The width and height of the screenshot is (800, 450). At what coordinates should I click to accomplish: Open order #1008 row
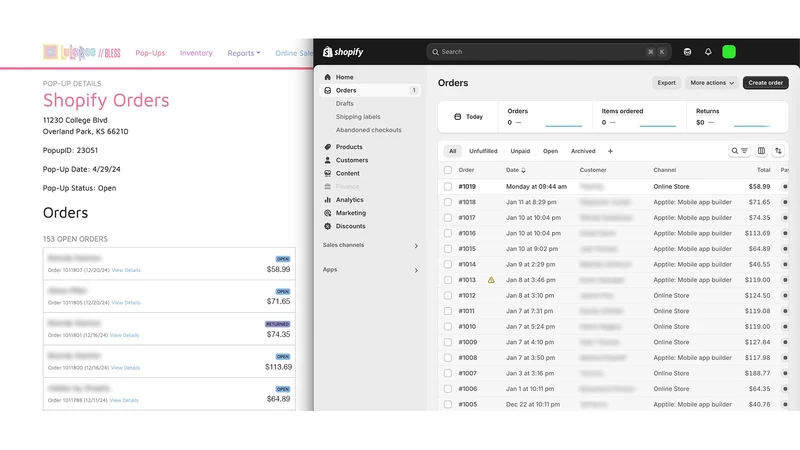pos(613,358)
